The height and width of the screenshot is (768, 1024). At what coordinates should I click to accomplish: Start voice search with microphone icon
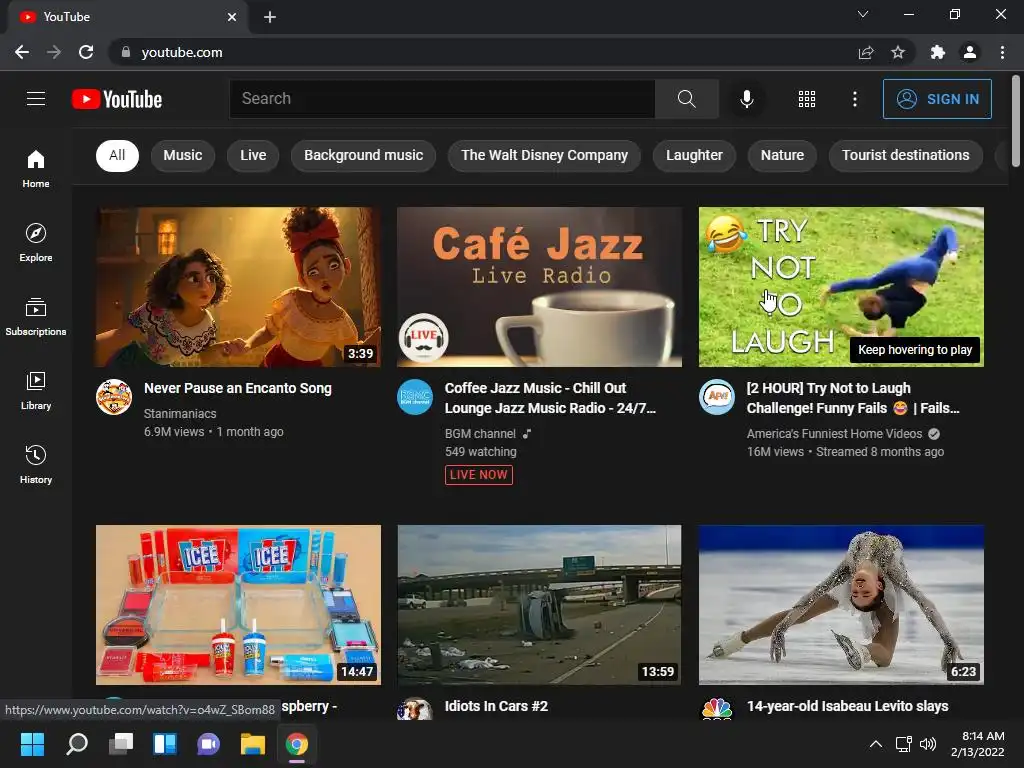point(746,99)
